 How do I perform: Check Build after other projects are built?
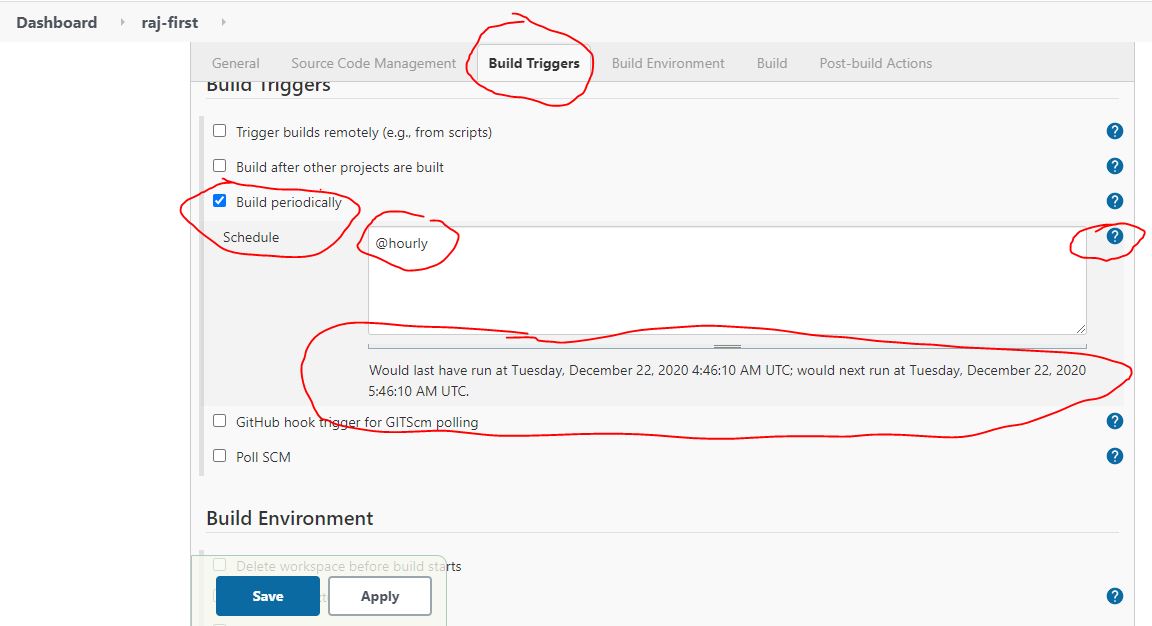point(220,166)
